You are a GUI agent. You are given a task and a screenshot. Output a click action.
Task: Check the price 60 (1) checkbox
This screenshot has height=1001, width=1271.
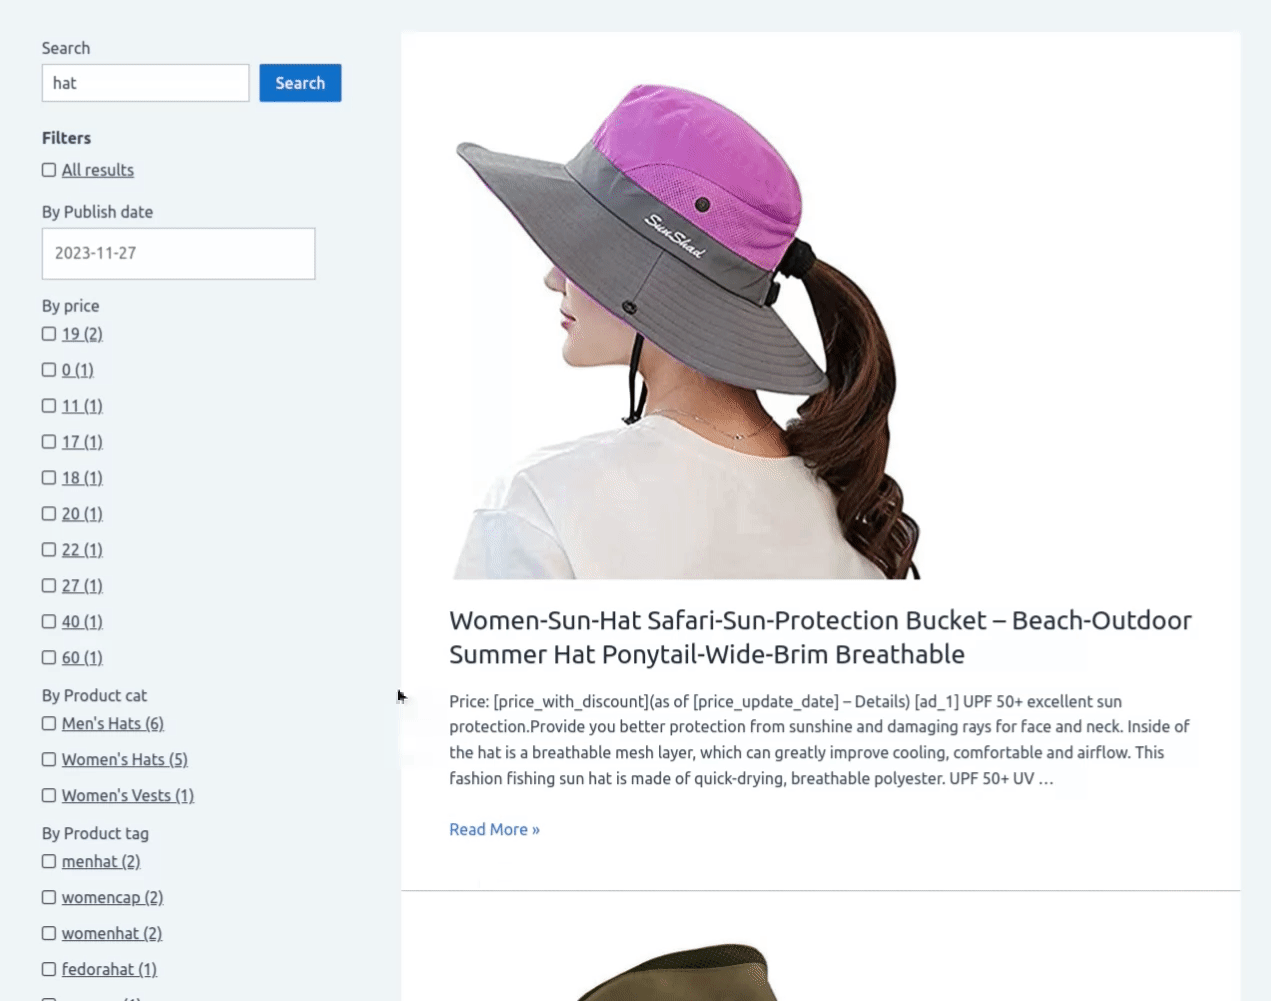coord(49,658)
